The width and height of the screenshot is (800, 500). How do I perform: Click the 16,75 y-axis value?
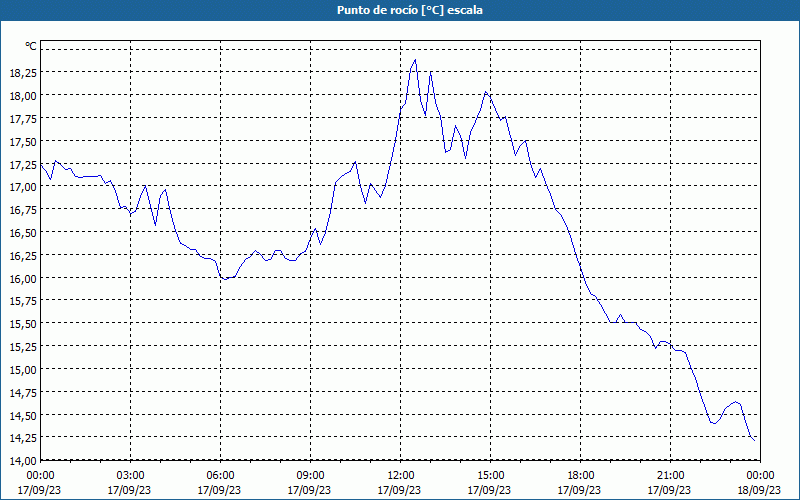(x=23, y=210)
